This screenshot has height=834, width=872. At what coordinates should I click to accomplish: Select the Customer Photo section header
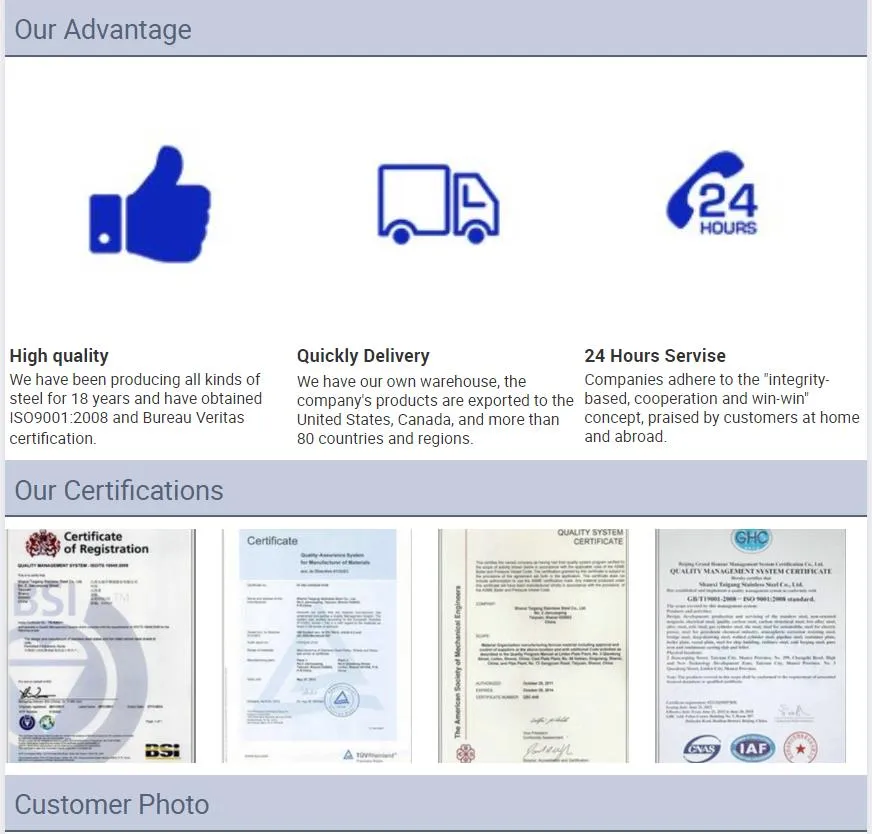click(112, 805)
